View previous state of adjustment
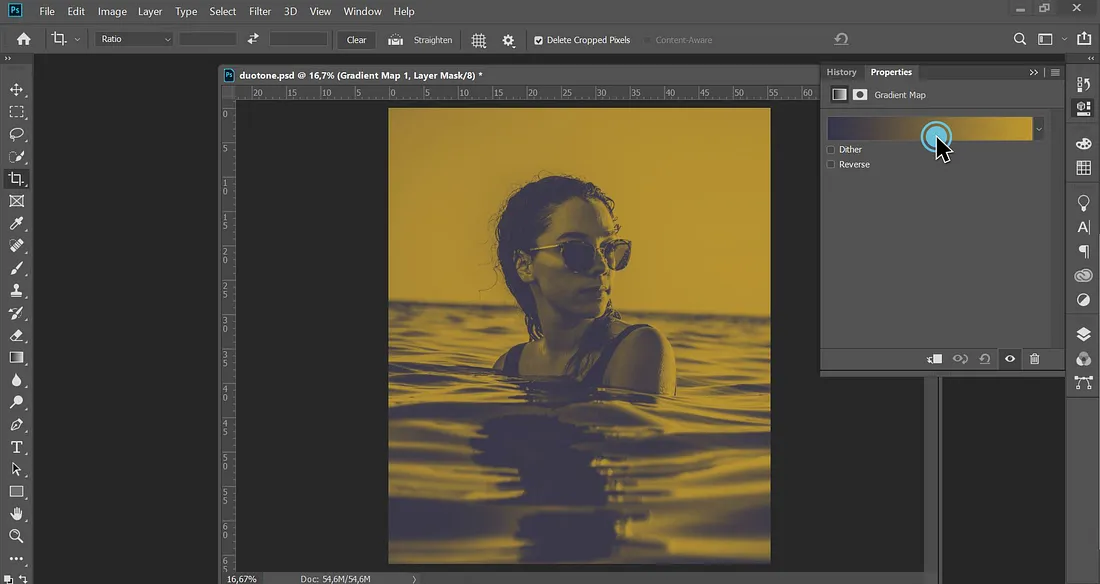 (960, 359)
